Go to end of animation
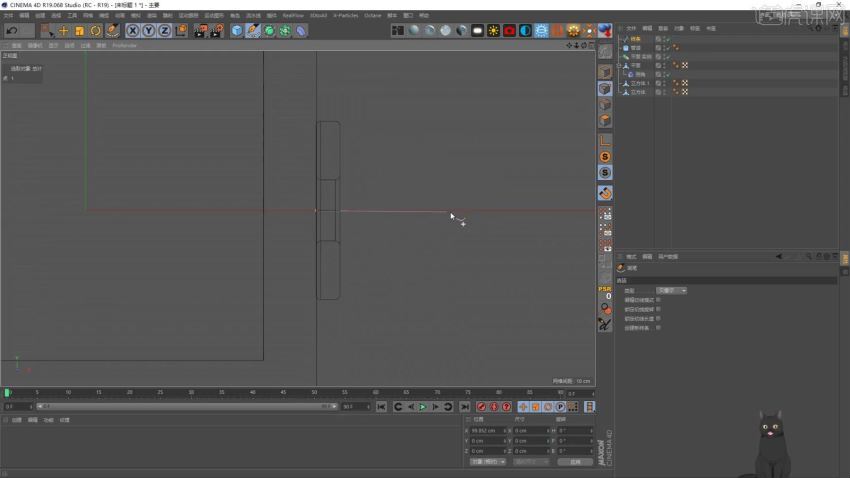Image resolution: width=850 pixels, height=478 pixels. 465,406
